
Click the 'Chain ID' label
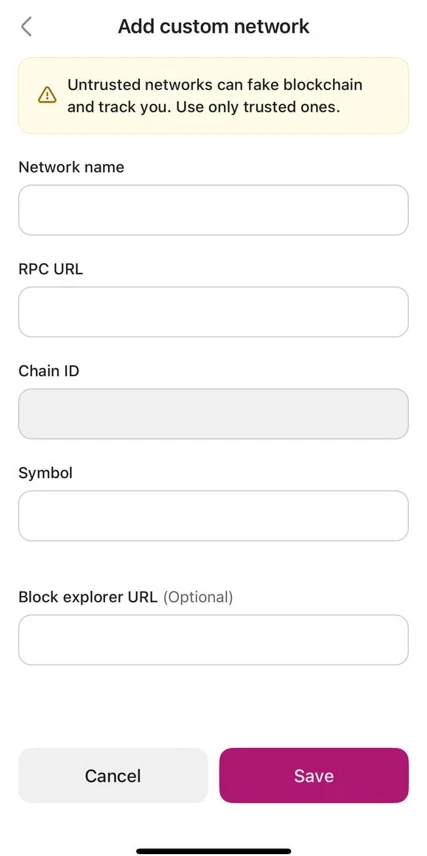tap(49, 371)
